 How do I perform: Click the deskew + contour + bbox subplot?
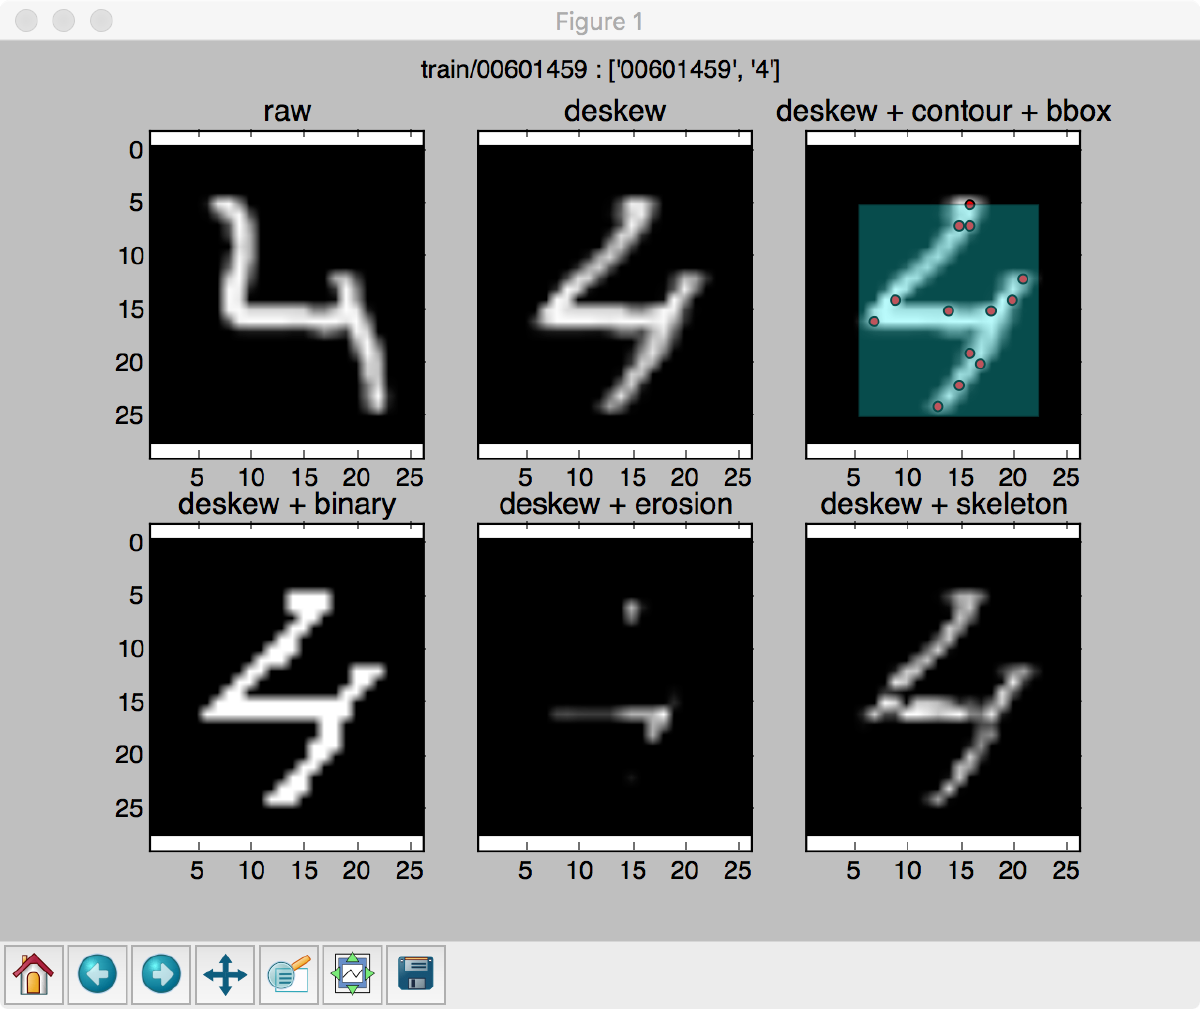pyautogui.click(x=941, y=295)
